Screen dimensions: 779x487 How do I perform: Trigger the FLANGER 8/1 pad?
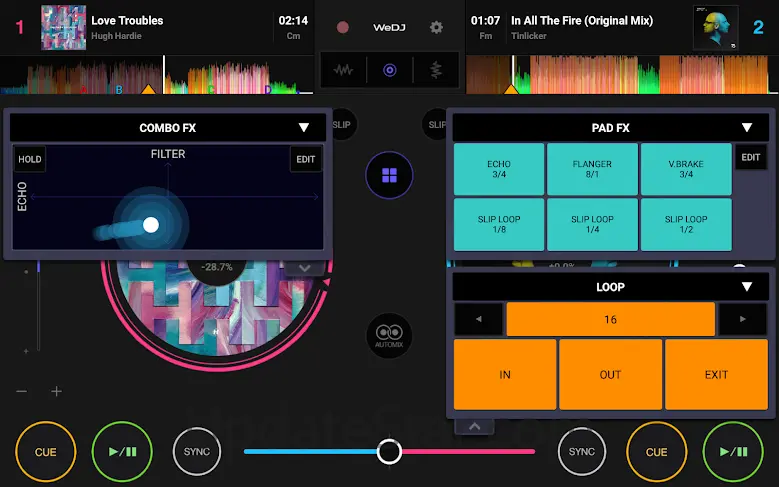(x=592, y=169)
